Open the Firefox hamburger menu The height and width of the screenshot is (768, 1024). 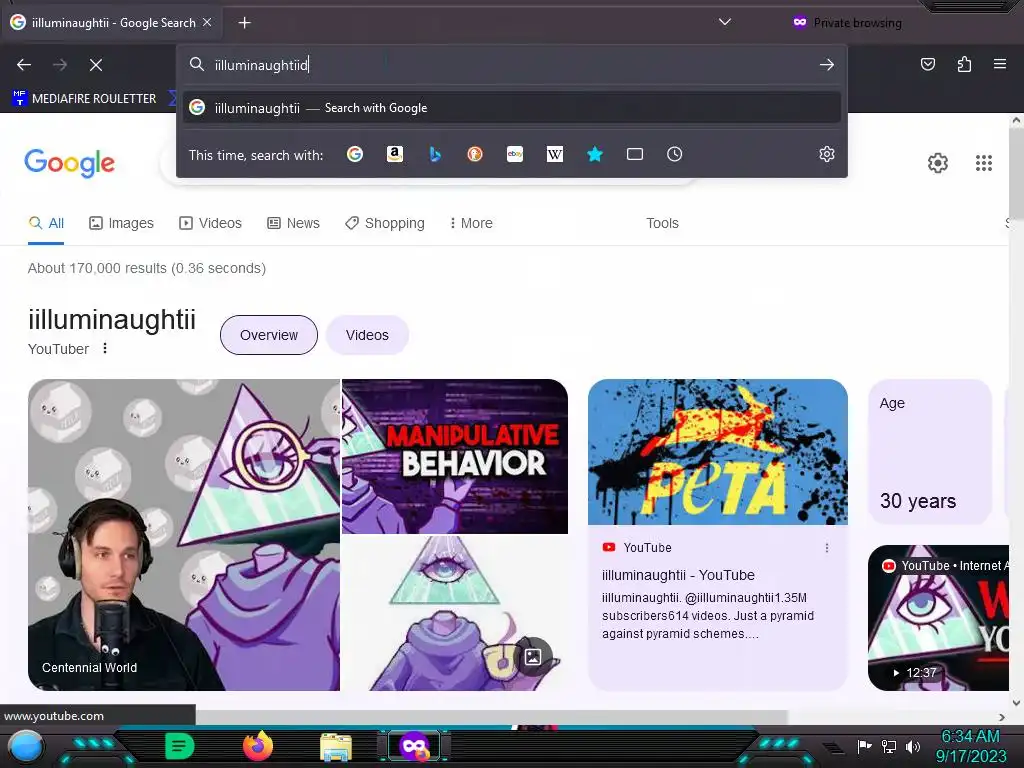pyautogui.click(x=1000, y=64)
